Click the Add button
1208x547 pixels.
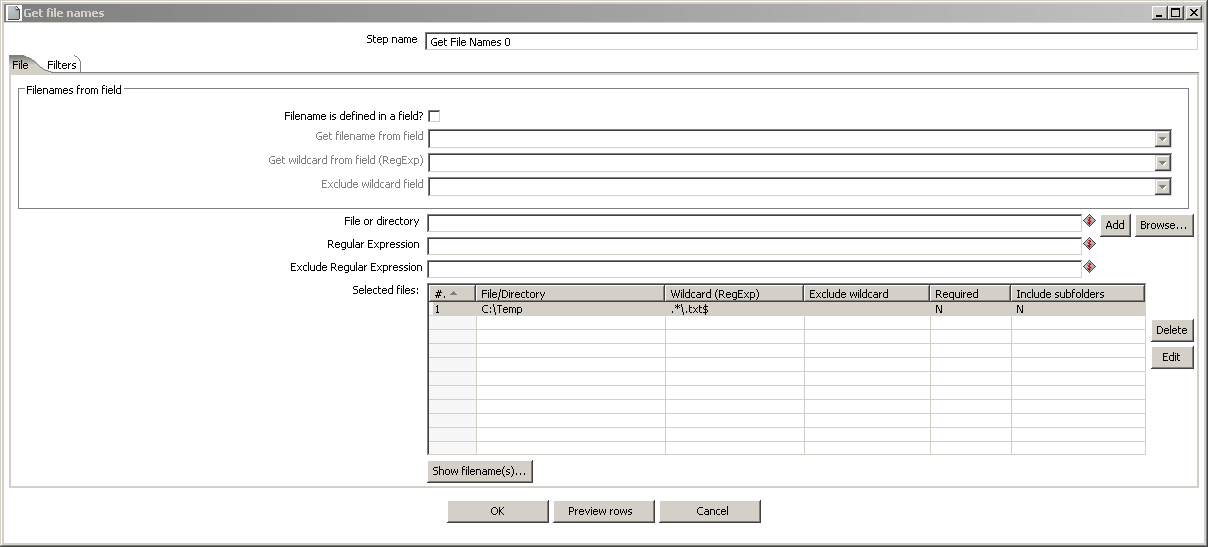1115,225
